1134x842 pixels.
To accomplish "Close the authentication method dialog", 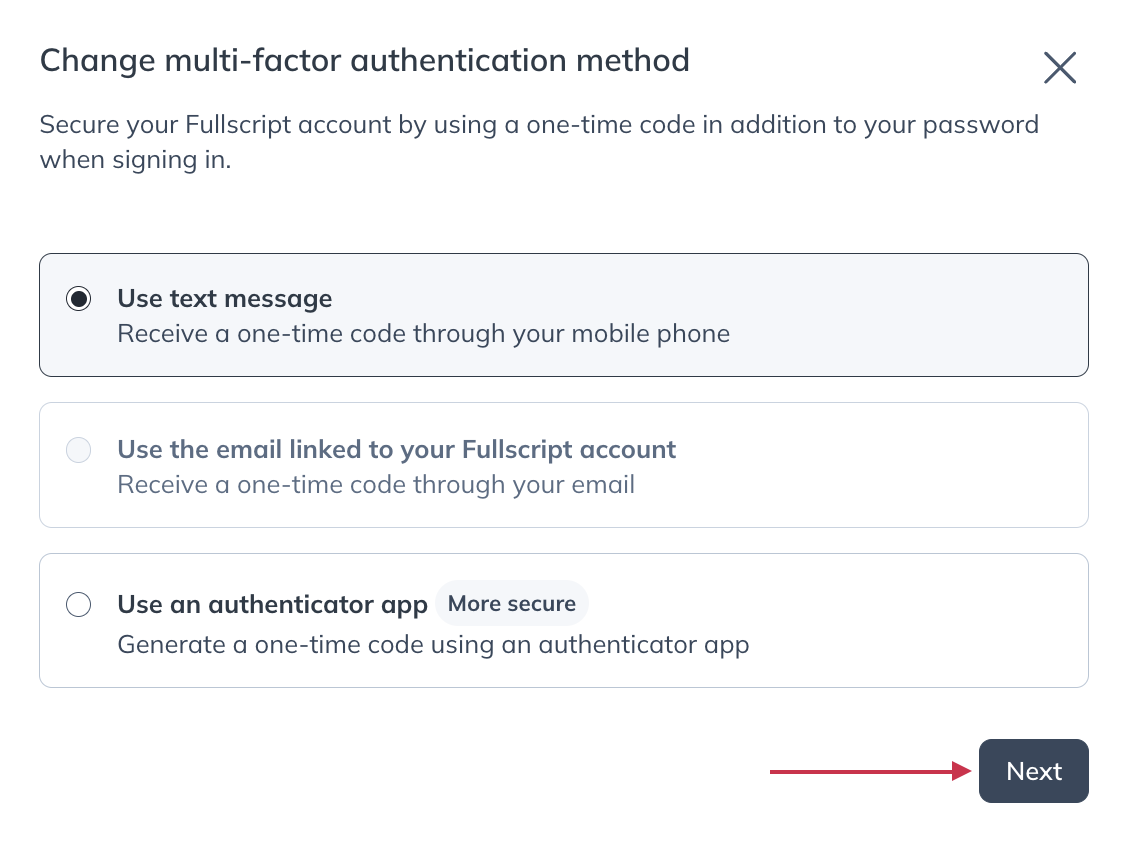I will click(1059, 68).
